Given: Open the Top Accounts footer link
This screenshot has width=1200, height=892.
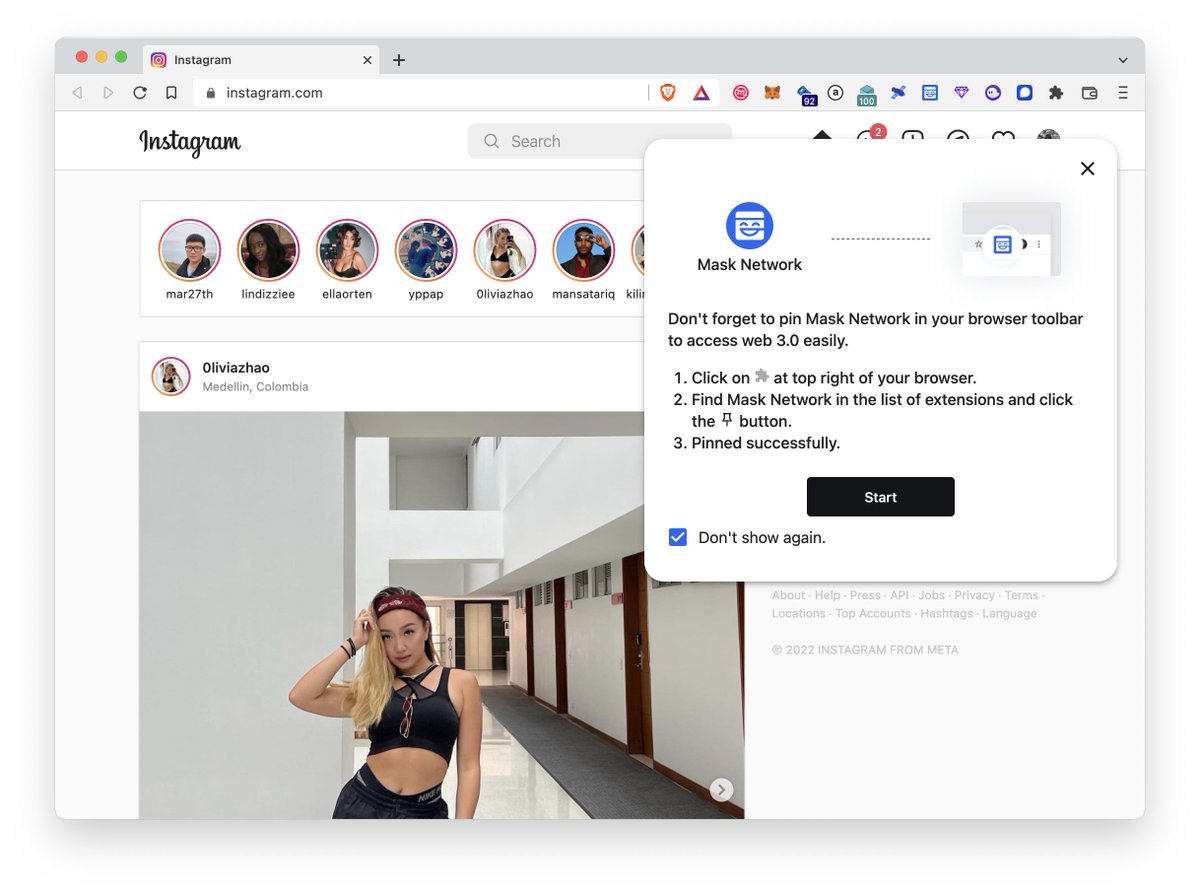Looking at the screenshot, I should (x=873, y=614).
